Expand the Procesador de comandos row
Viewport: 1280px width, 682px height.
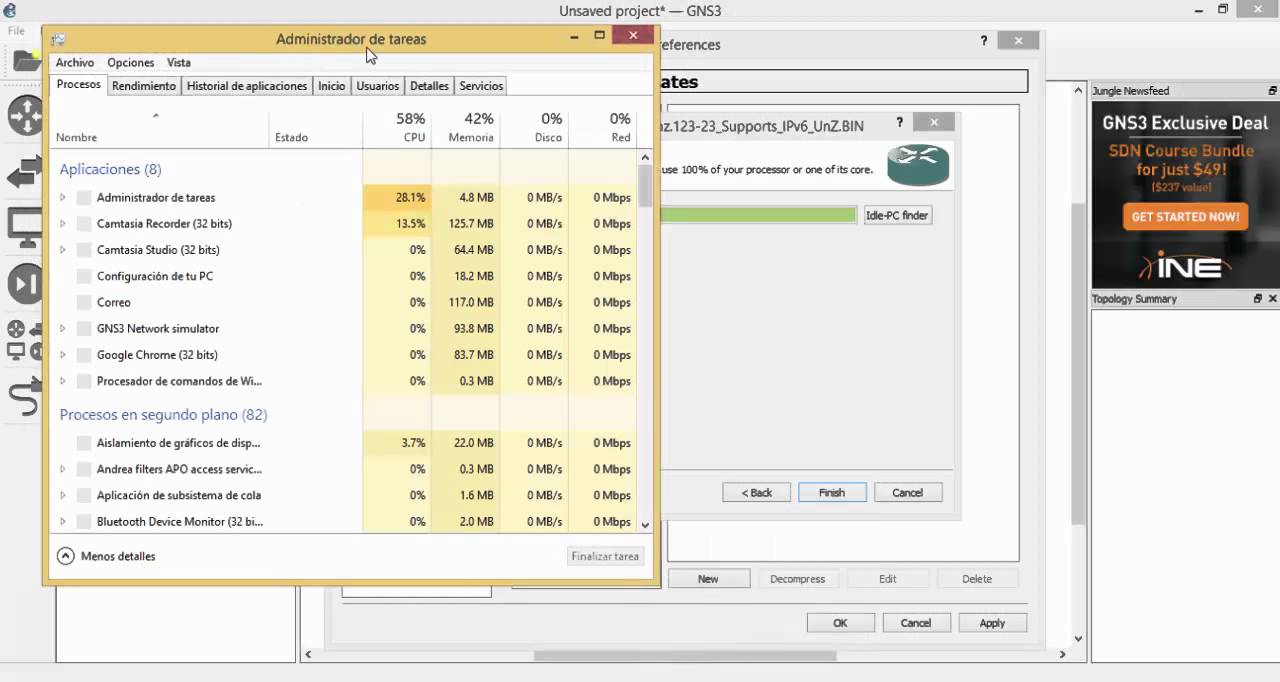point(62,381)
